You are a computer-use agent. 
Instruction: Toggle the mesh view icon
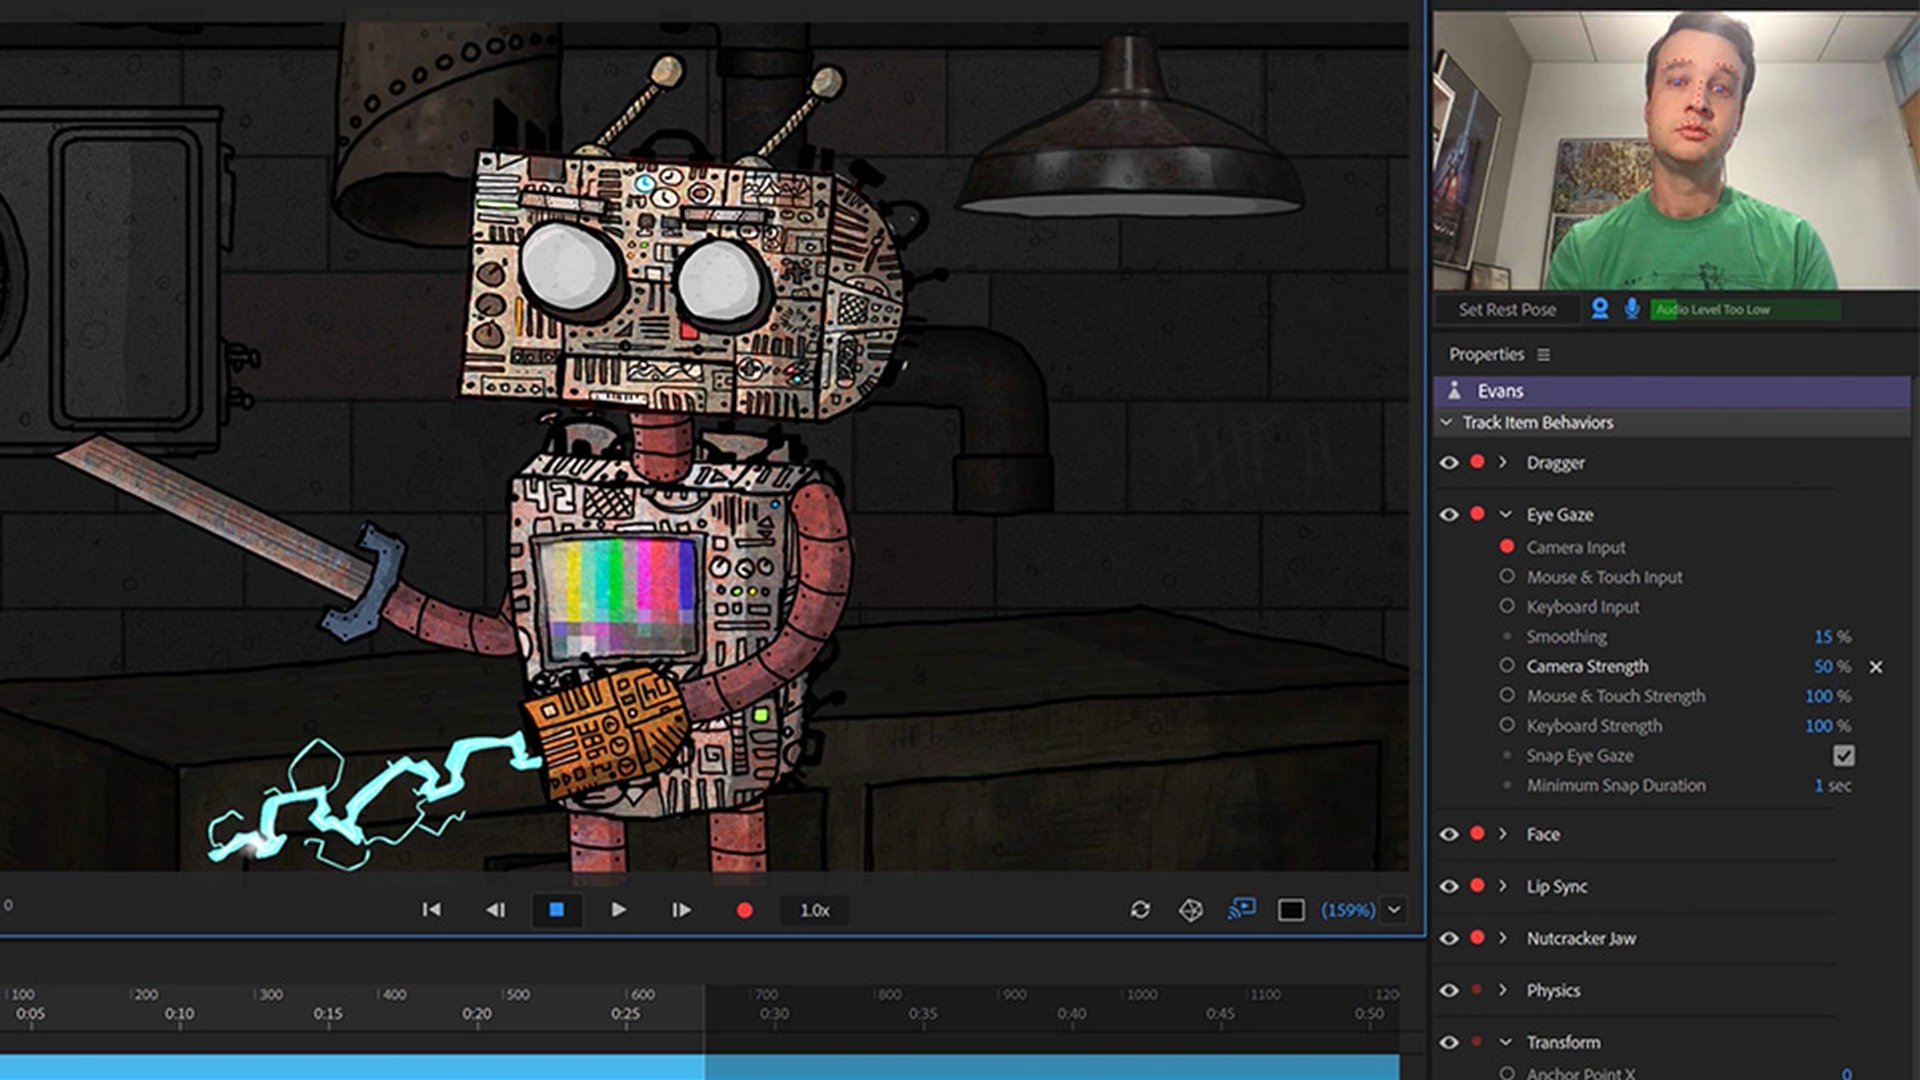click(x=1190, y=910)
